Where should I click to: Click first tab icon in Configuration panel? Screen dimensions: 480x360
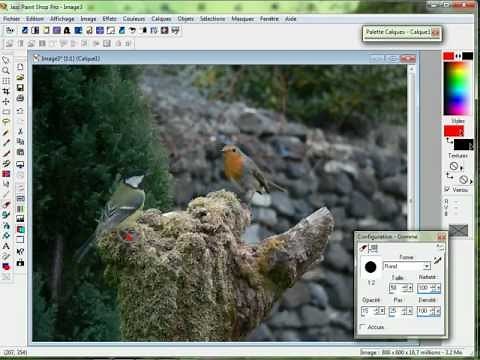[364, 248]
